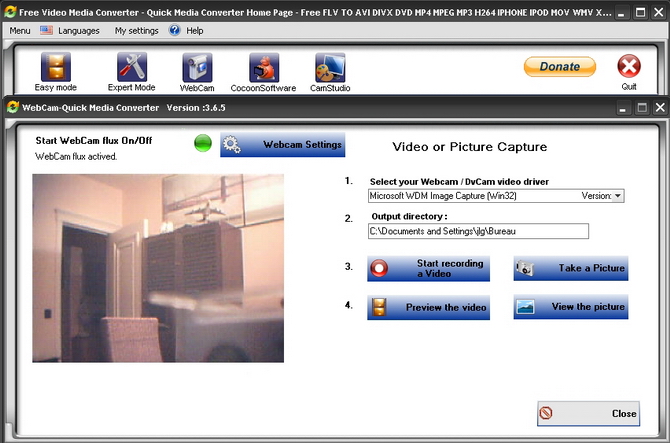Minimize the Free Video Media Converter window
This screenshot has width=670, height=443.
[x=621, y=12]
